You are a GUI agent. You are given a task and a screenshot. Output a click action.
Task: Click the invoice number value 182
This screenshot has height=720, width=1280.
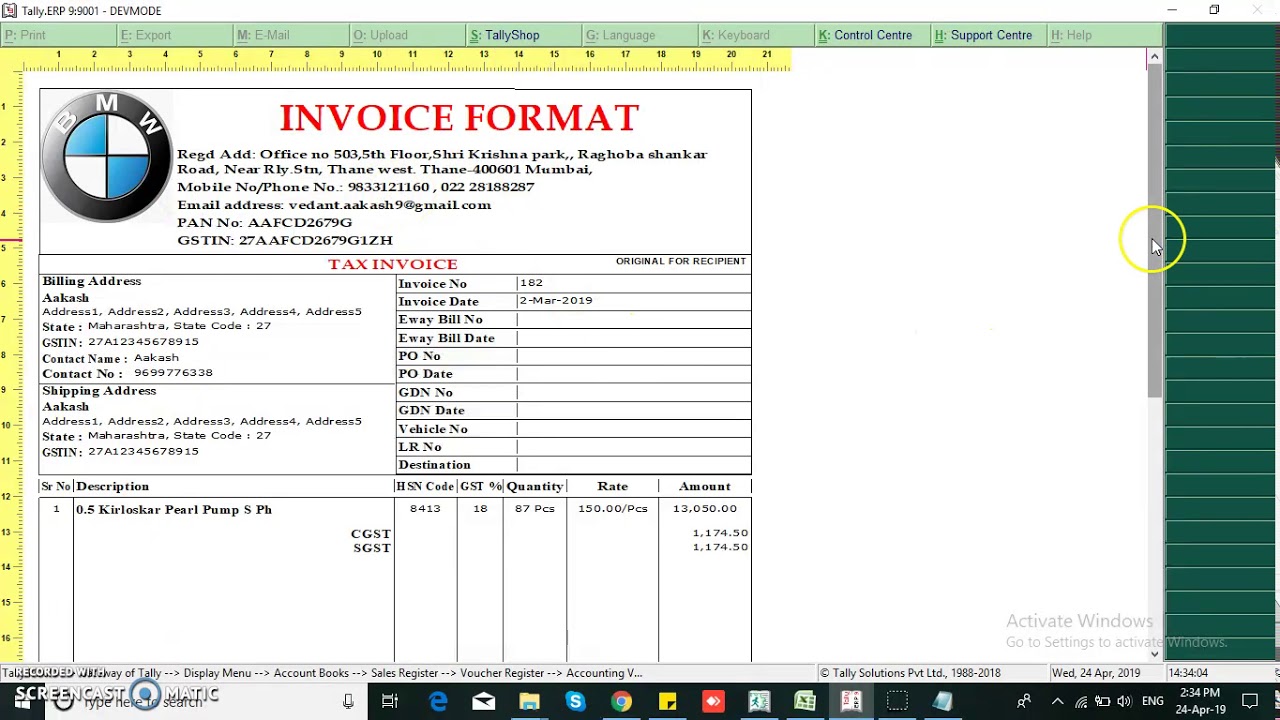[531, 283]
